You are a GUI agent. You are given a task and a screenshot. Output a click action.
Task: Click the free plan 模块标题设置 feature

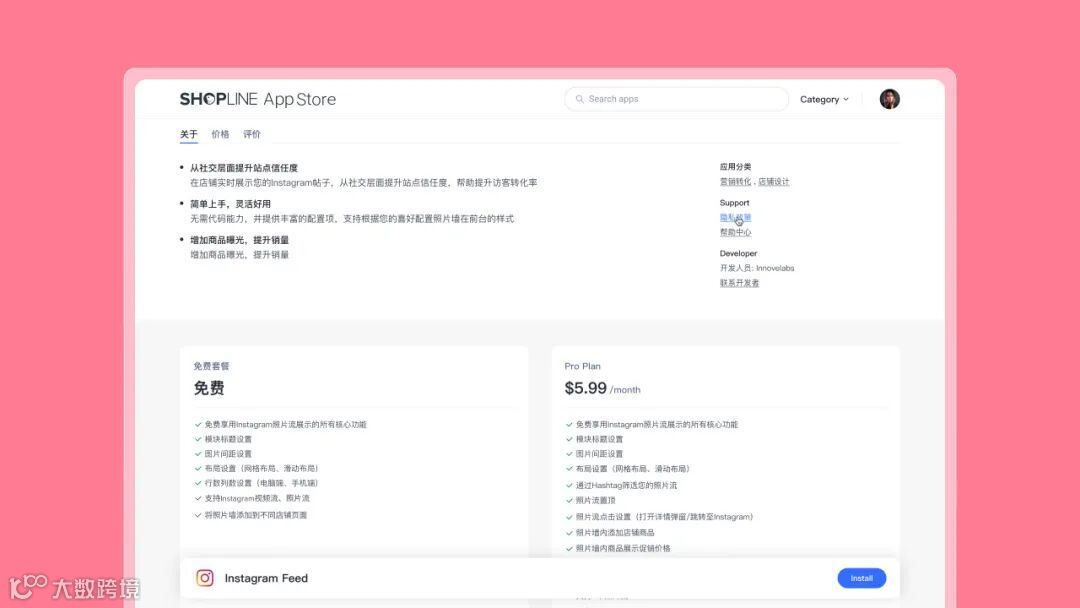coord(228,439)
